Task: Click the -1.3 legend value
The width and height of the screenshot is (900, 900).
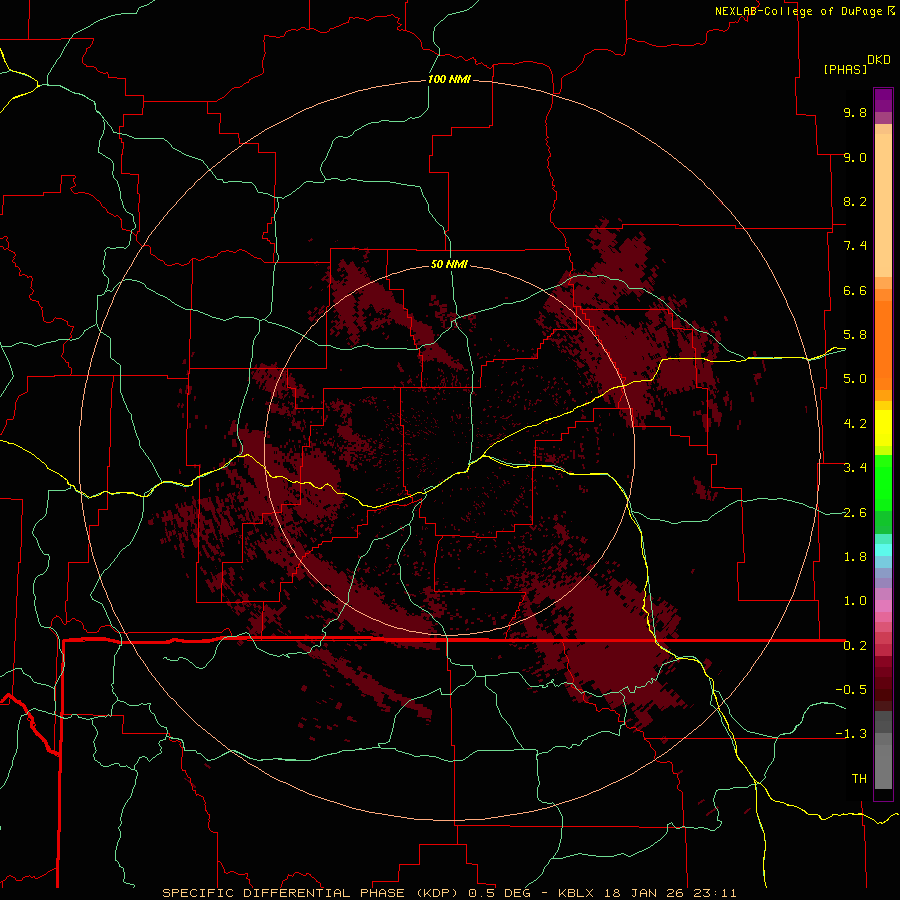Action: coord(851,734)
